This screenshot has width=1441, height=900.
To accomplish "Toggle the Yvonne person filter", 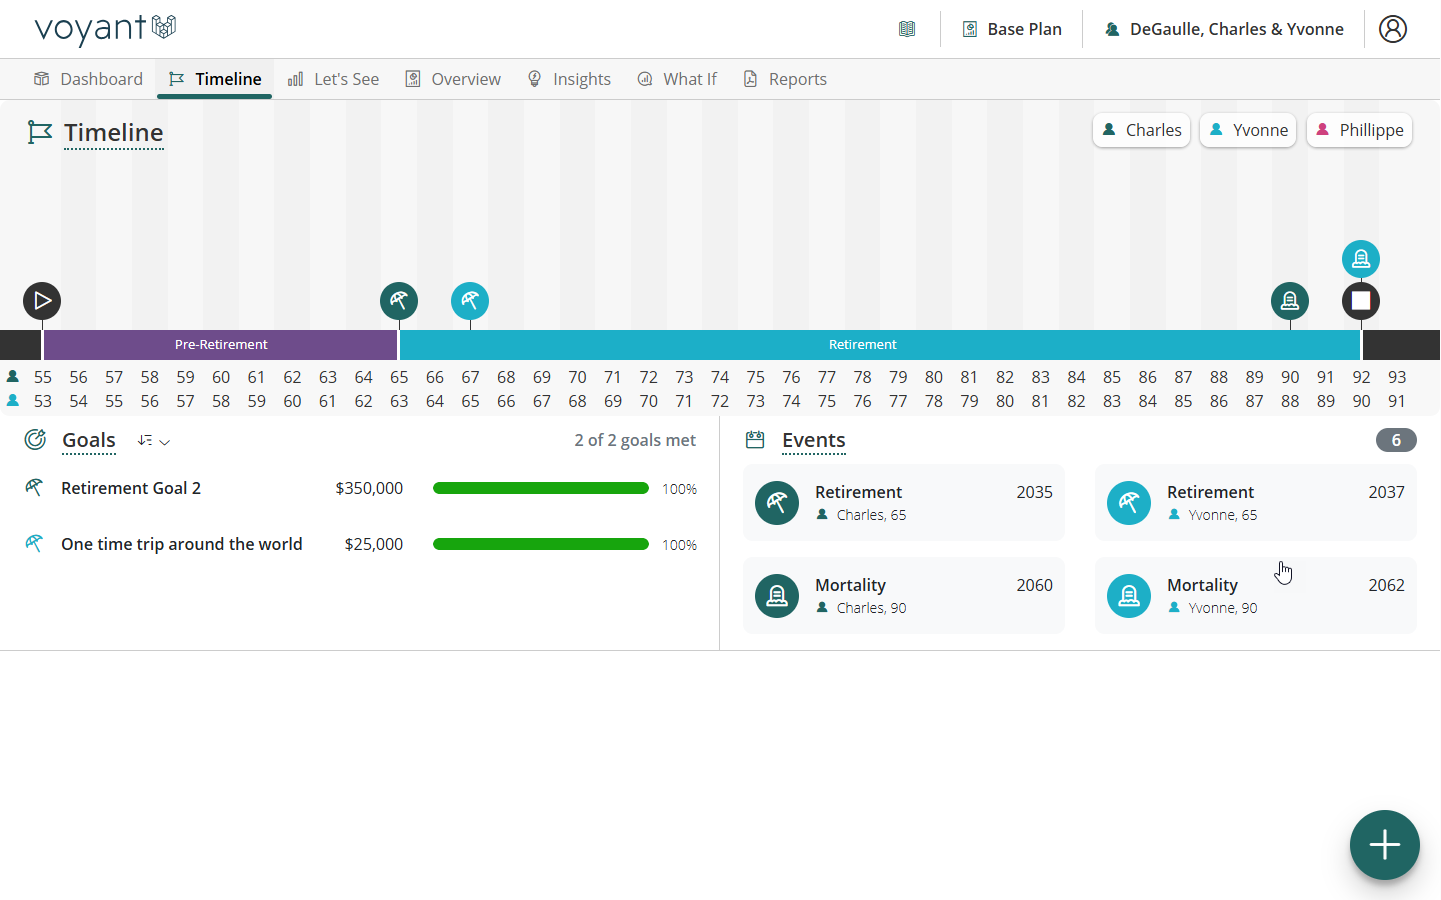I will (1248, 130).
